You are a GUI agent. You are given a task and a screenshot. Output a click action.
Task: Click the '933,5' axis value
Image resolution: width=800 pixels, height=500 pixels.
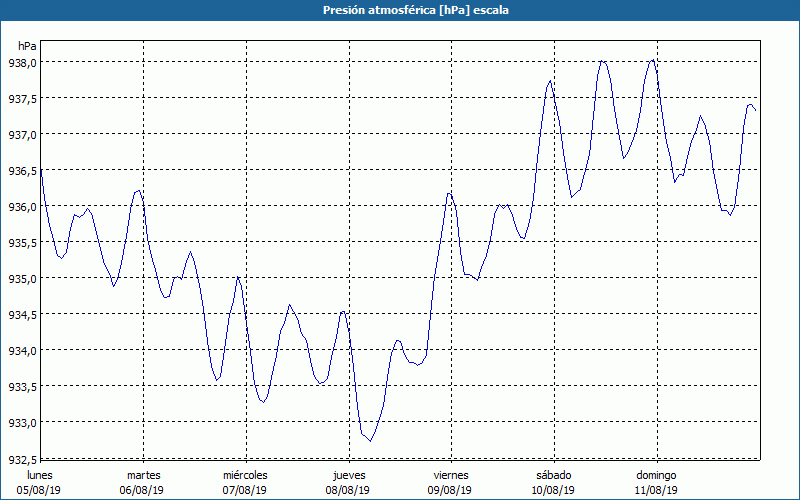coord(22,387)
